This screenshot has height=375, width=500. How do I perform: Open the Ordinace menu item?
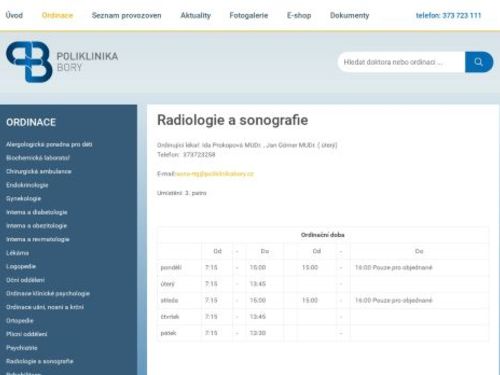[57, 15]
